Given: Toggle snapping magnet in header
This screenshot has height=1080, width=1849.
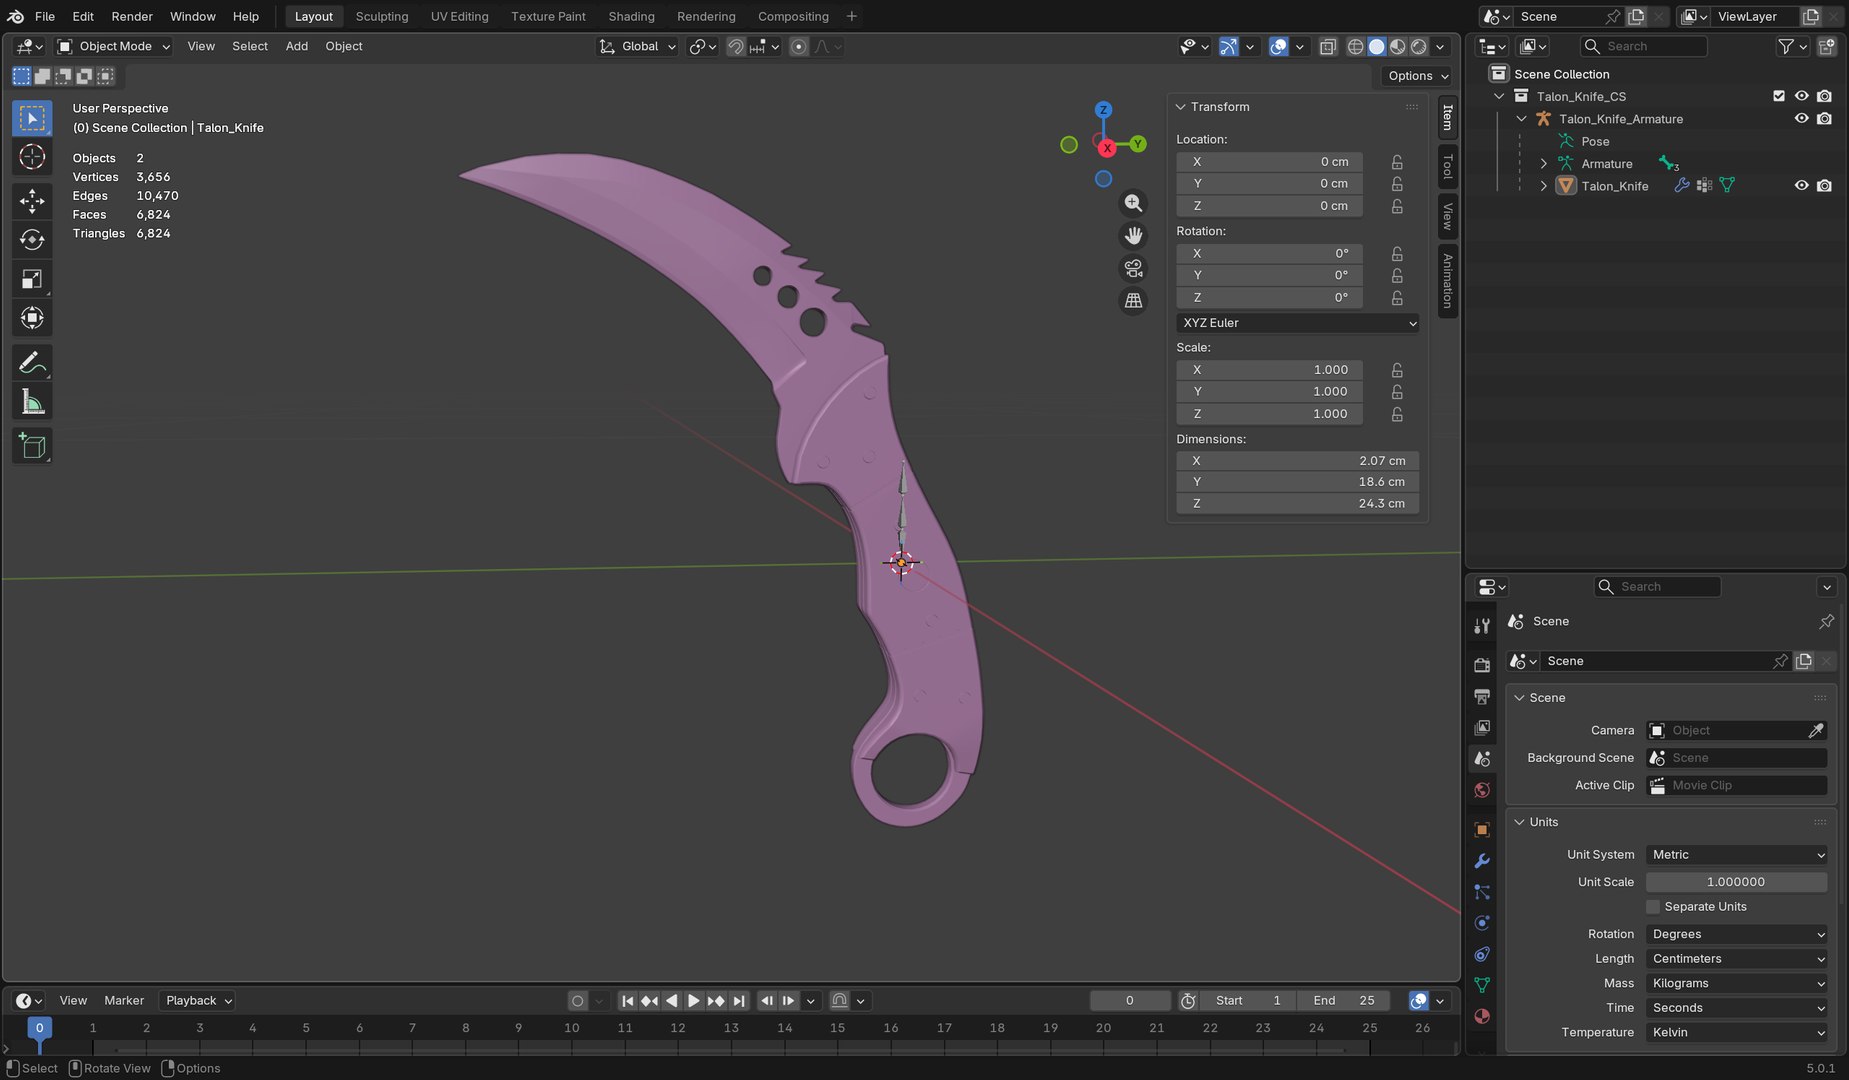Looking at the screenshot, I should (735, 46).
